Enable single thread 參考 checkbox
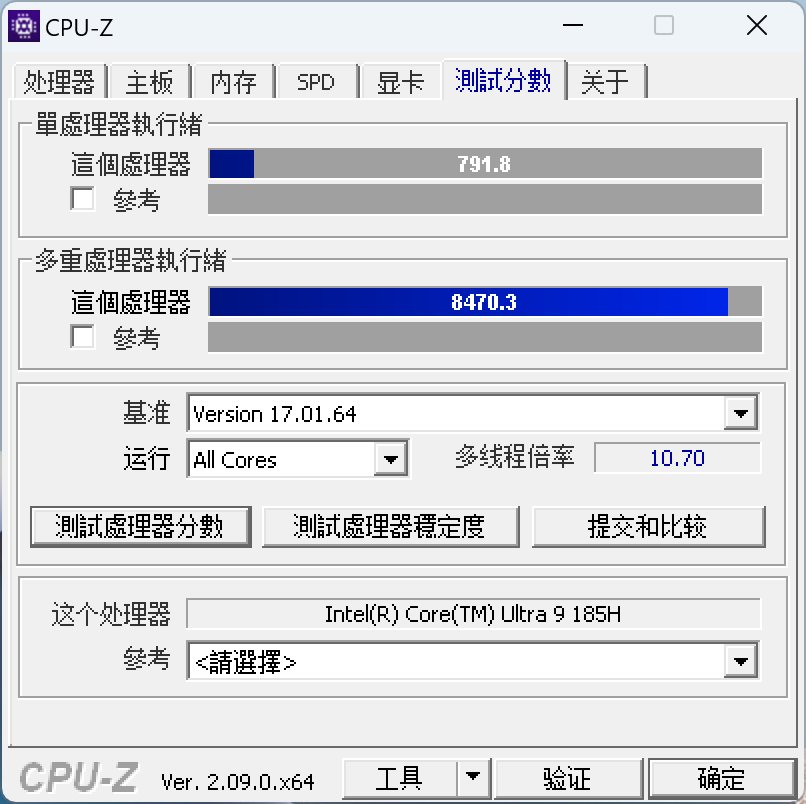Image resolution: width=806 pixels, height=804 pixels. 82,198
